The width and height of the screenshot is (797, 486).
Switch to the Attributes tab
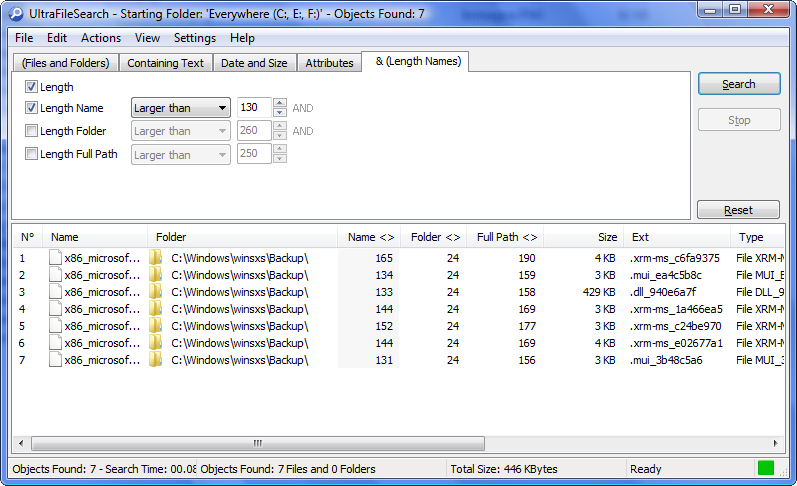click(329, 63)
